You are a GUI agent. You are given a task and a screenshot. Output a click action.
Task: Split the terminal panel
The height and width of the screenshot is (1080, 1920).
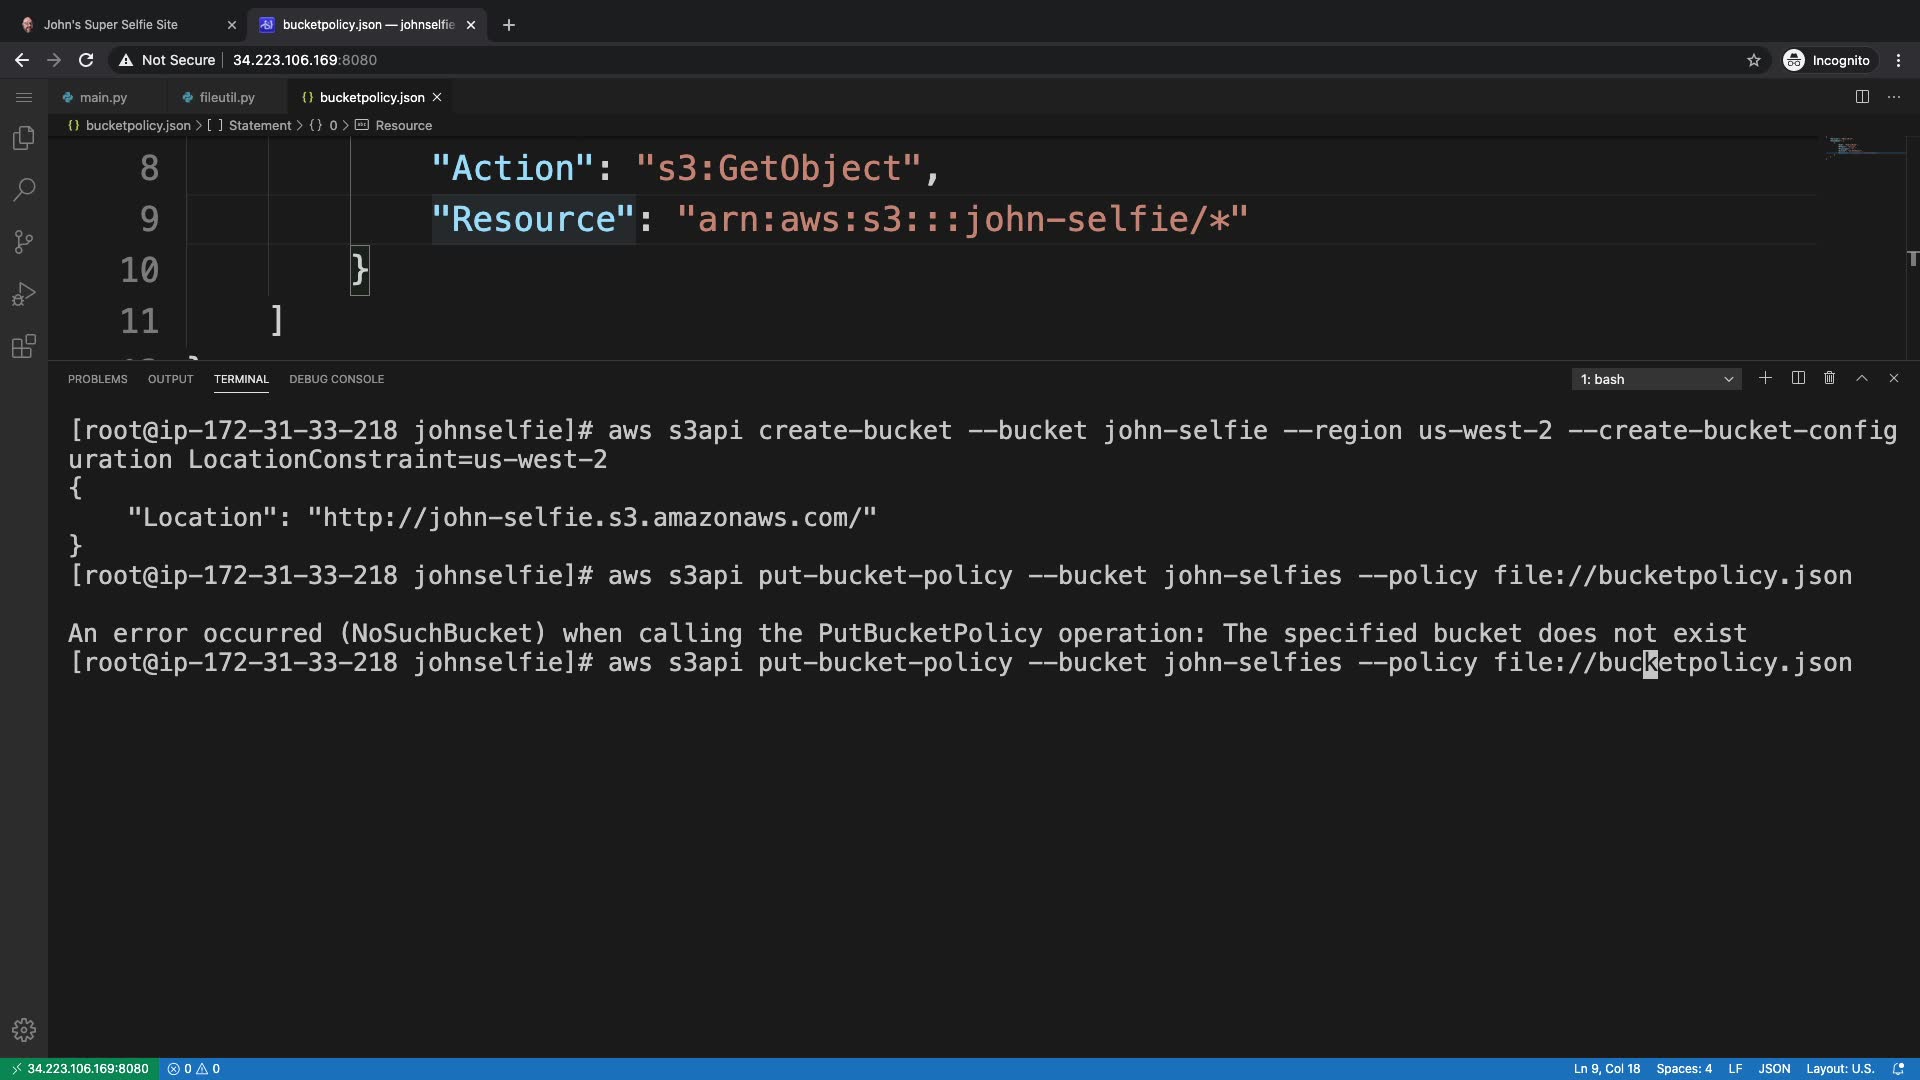point(1798,378)
